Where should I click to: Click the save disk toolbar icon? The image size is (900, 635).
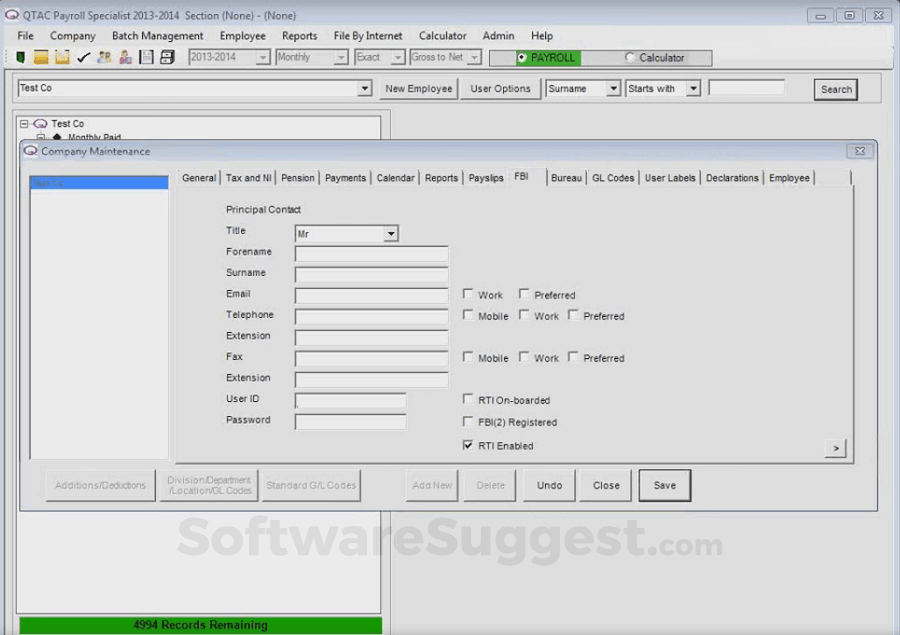[146, 57]
